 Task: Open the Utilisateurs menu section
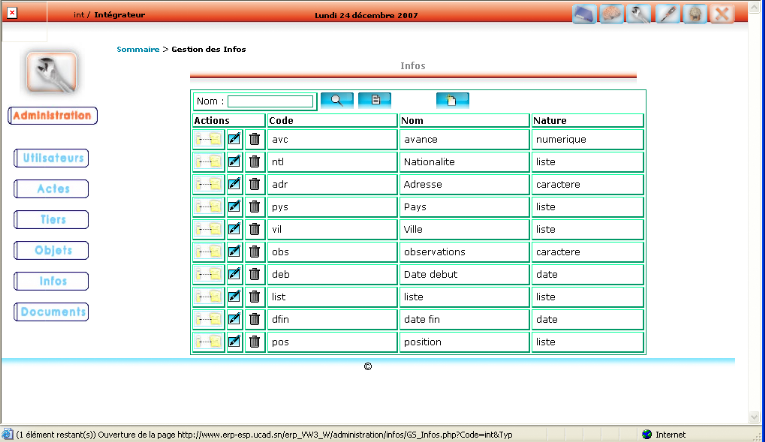pos(51,158)
